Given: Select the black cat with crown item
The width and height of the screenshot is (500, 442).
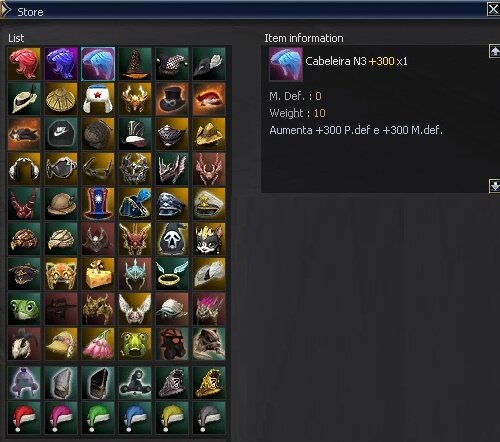Looking at the screenshot, I should (x=209, y=239).
